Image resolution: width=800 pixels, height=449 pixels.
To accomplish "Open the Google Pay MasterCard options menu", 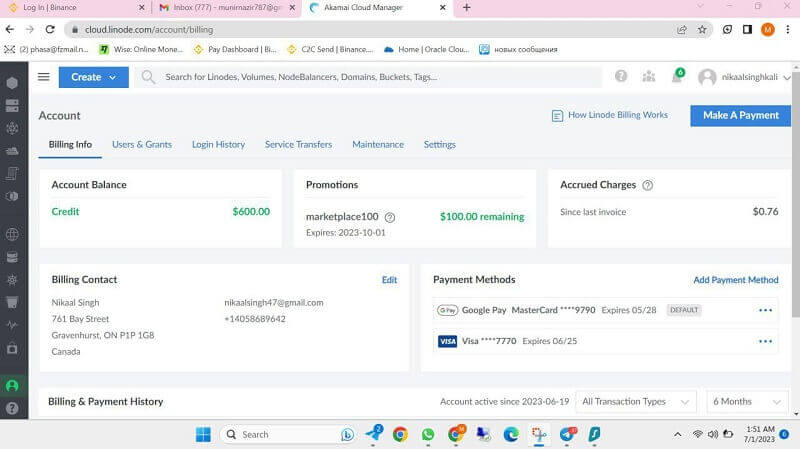I will 765,310.
